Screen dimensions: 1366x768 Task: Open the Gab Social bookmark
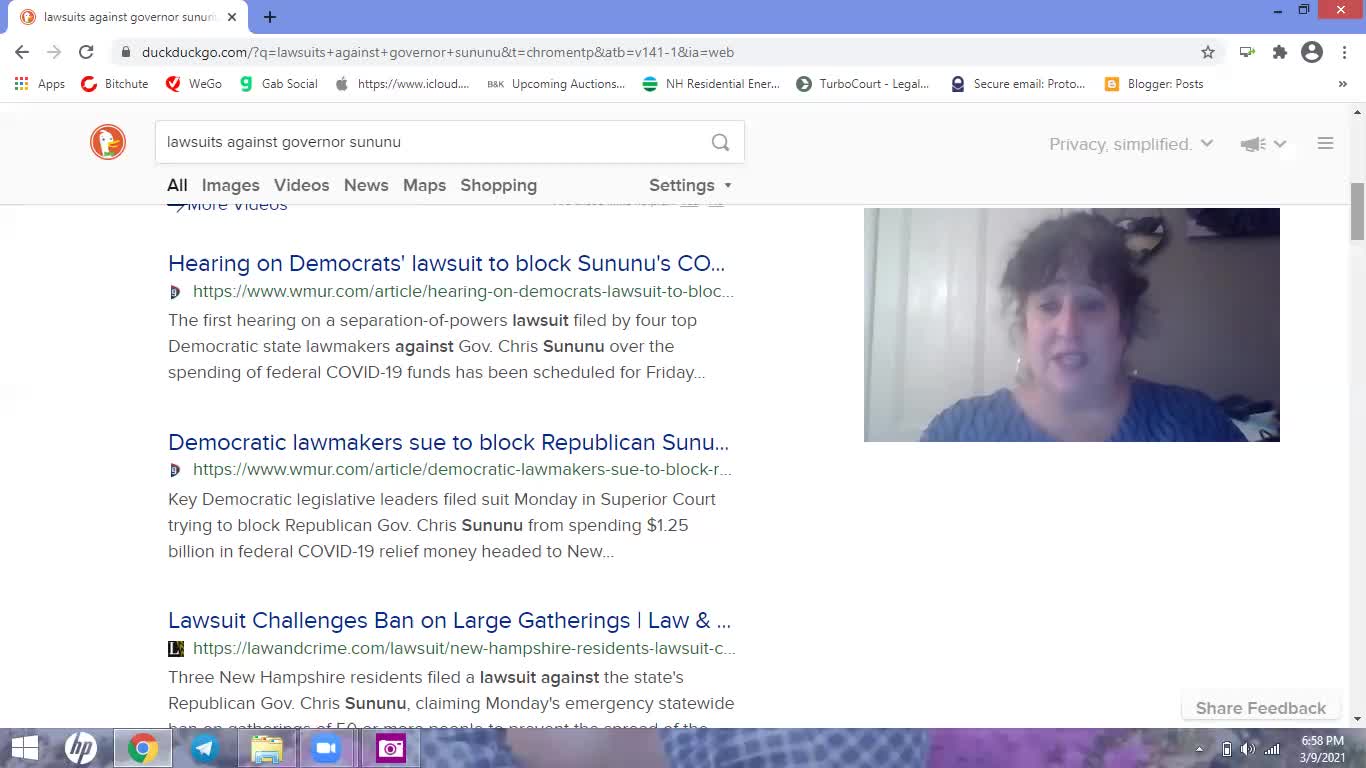click(x=279, y=84)
